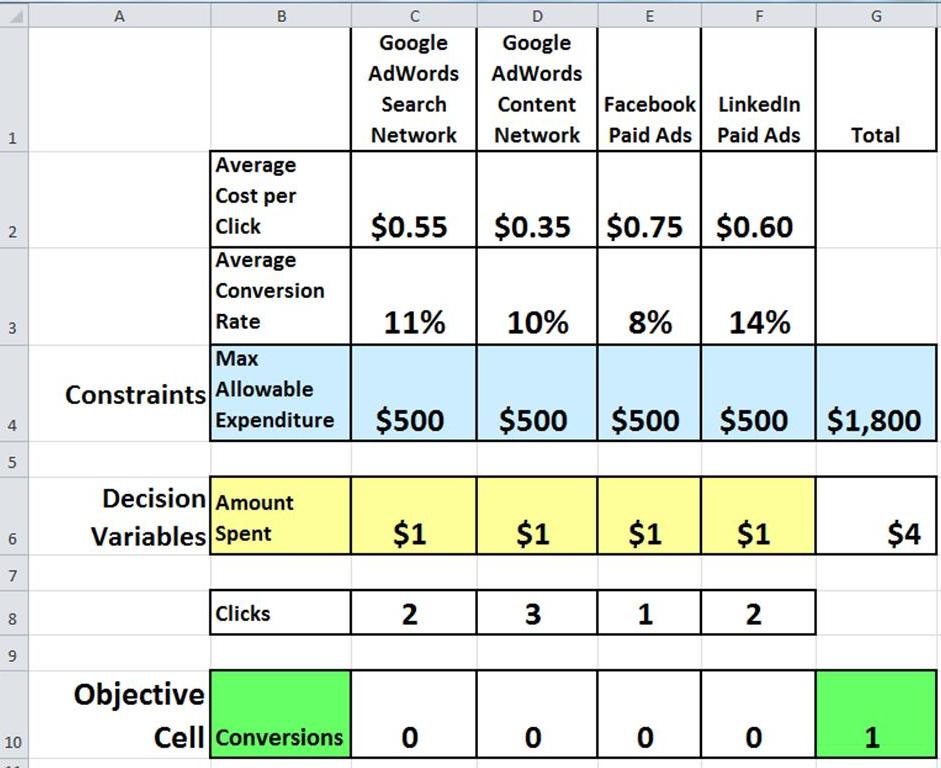The width and height of the screenshot is (941, 768).
Task: Click the 14% conversion rate cell
Action: pos(759,296)
